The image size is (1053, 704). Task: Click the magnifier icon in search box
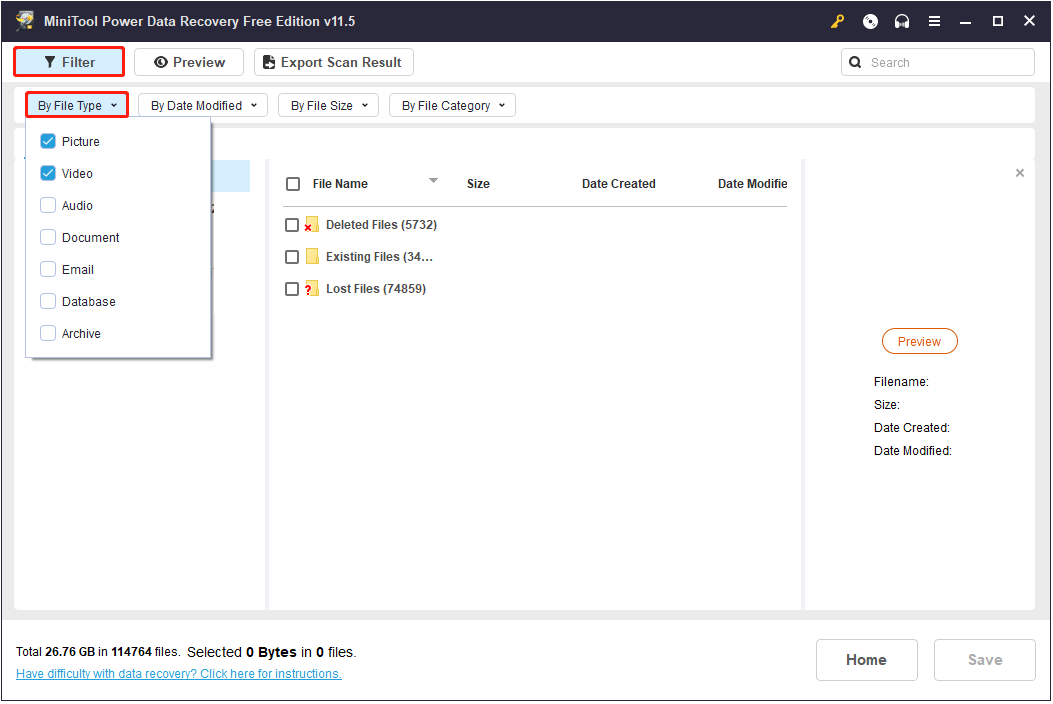click(x=854, y=62)
